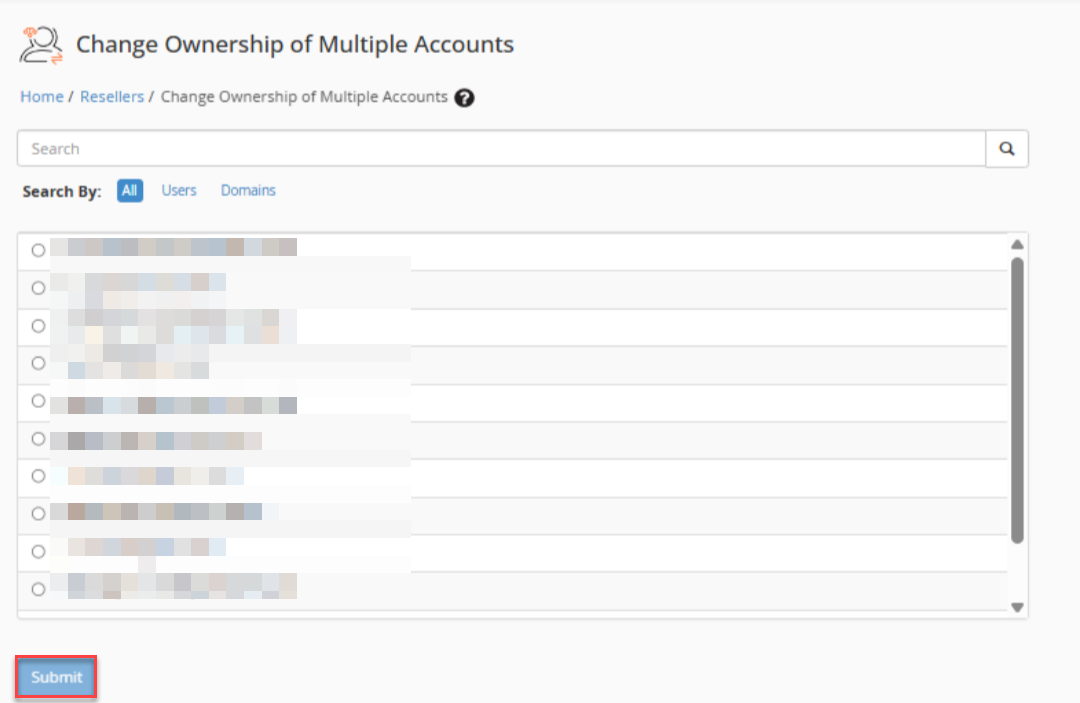
Task: Select the tenth account radio button
Action: click(x=39, y=589)
